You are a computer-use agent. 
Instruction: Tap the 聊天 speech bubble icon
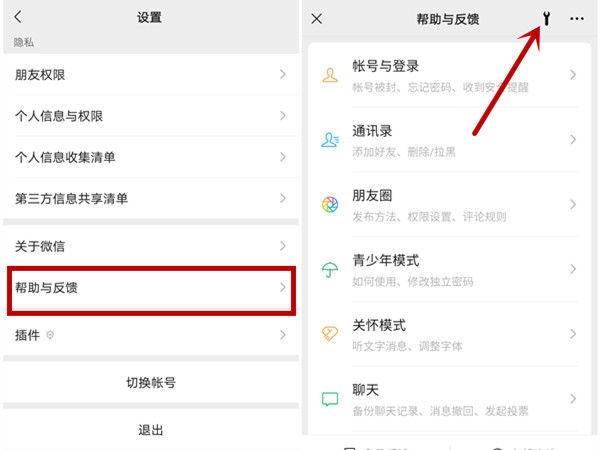coord(330,398)
